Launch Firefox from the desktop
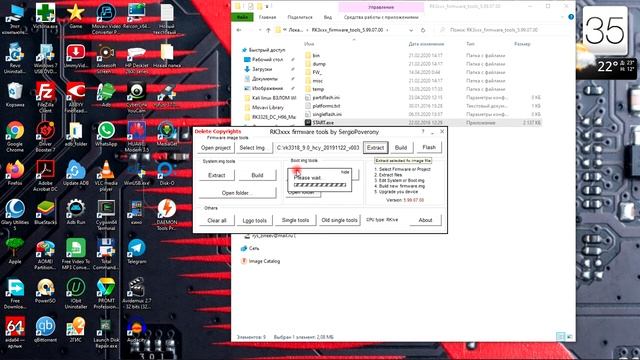This screenshot has width=640, height=360. pos(15,173)
